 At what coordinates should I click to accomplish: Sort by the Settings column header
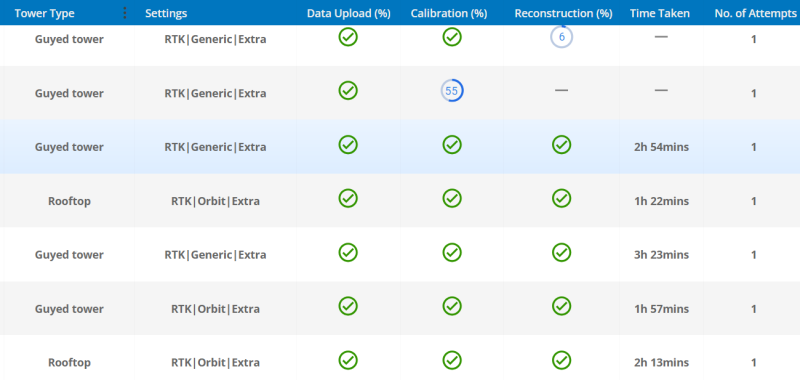(166, 13)
